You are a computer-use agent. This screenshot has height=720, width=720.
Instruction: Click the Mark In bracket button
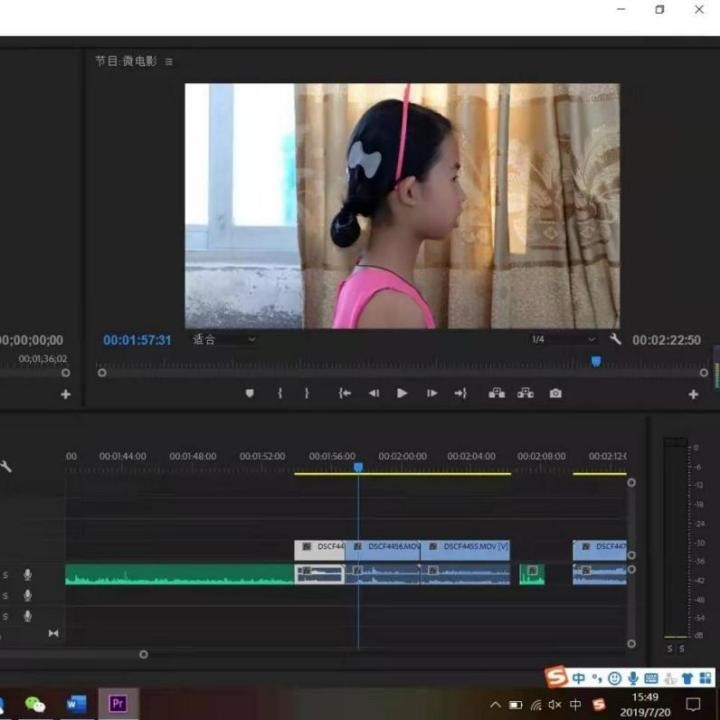click(x=280, y=394)
